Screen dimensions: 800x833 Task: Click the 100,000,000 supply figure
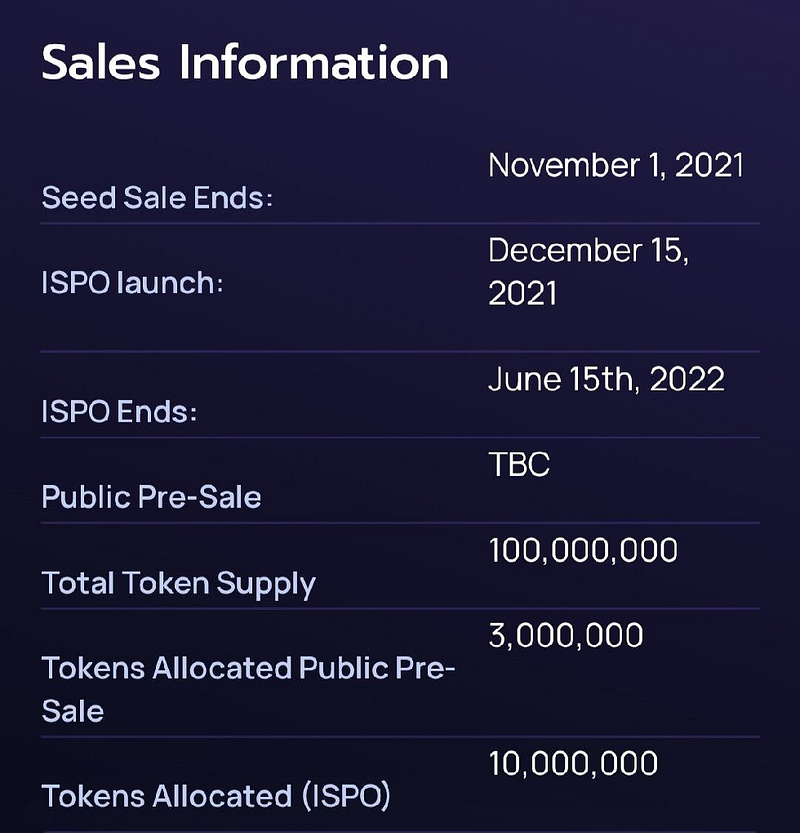[x=583, y=550]
